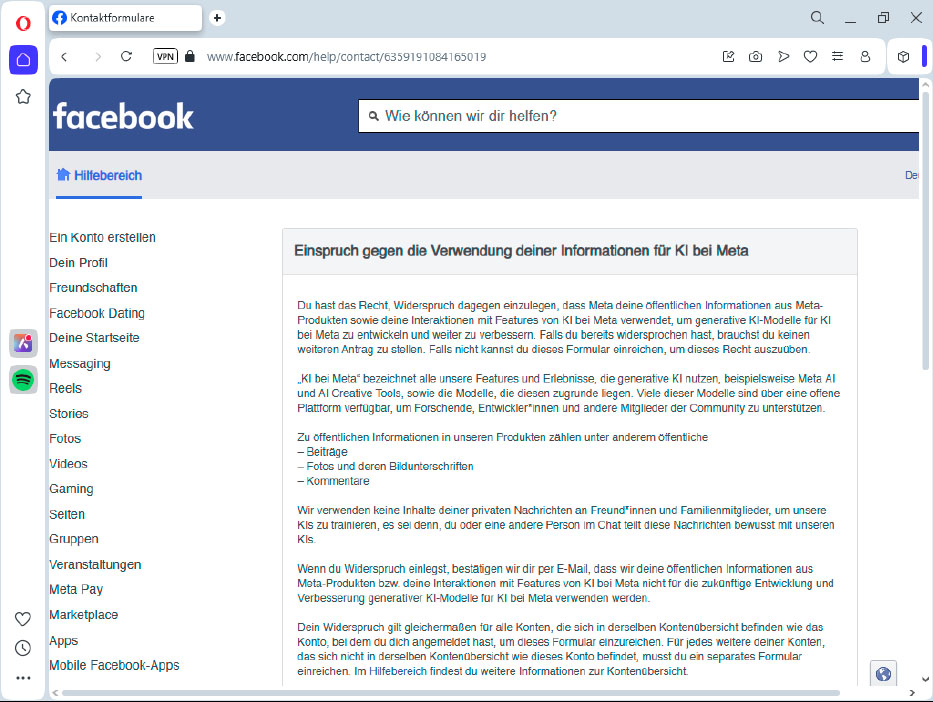Open the Aria AI sidebar icon
The height and width of the screenshot is (702, 933).
23,343
